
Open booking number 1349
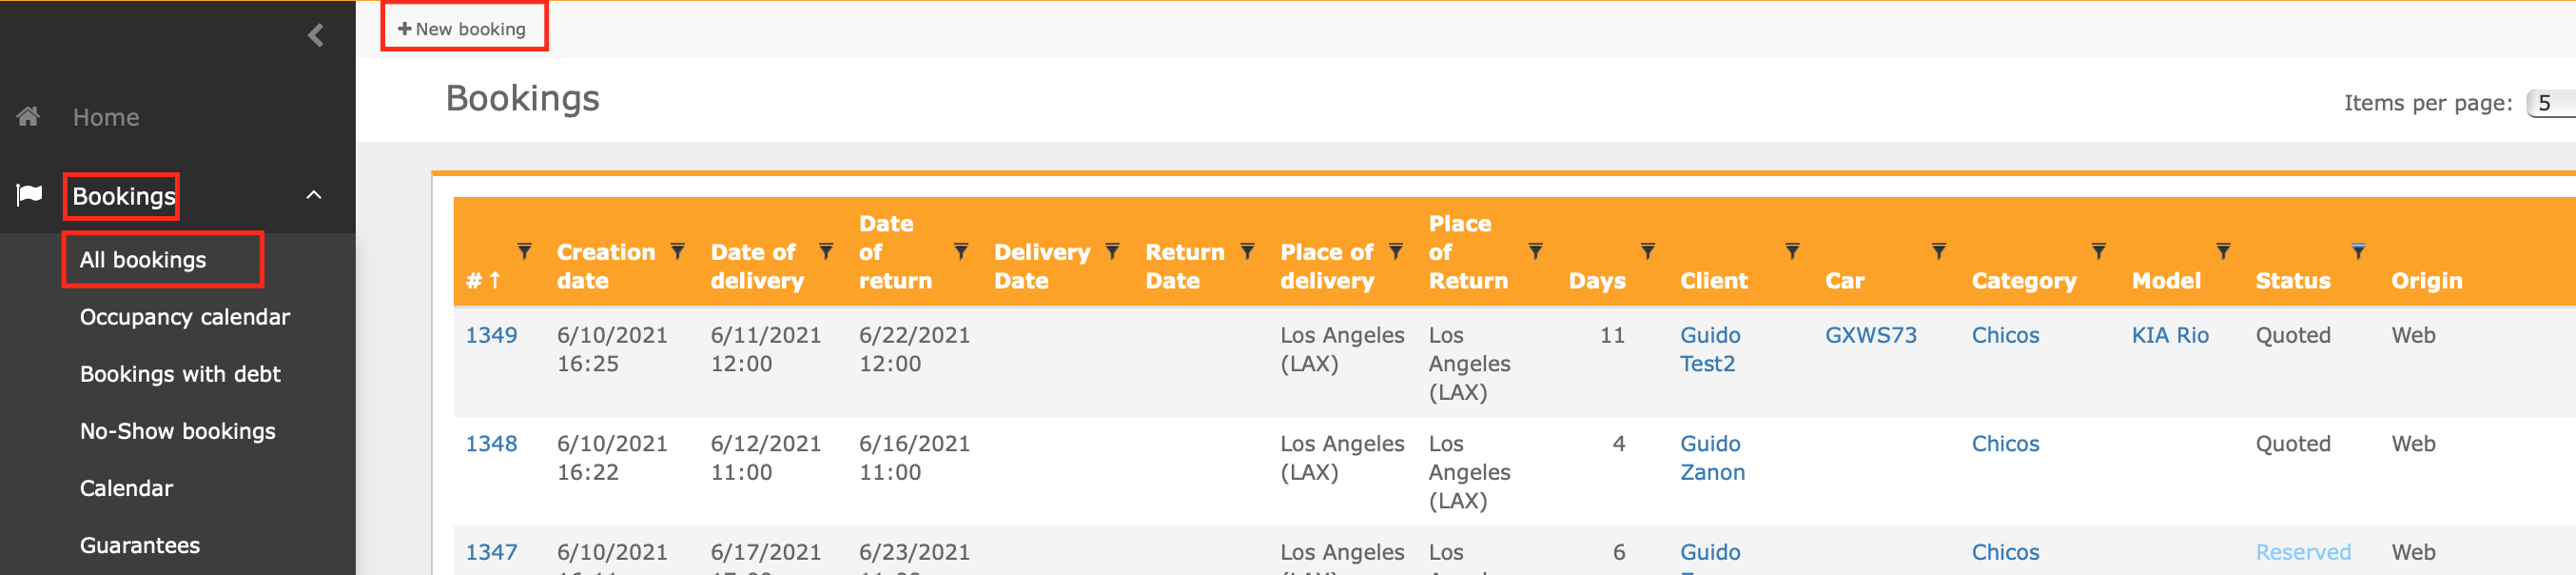click(x=491, y=335)
